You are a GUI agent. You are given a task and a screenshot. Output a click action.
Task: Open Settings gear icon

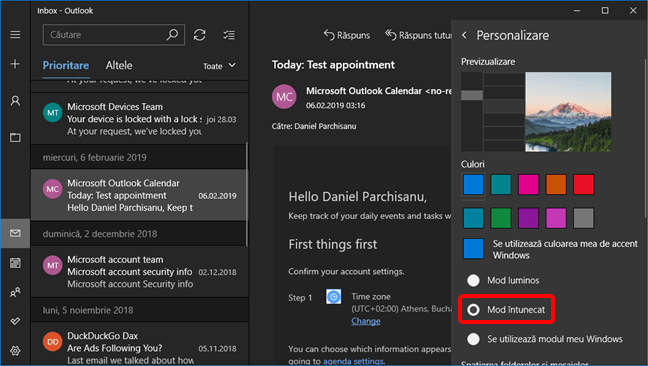pyautogui.click(x=15, y=351)
